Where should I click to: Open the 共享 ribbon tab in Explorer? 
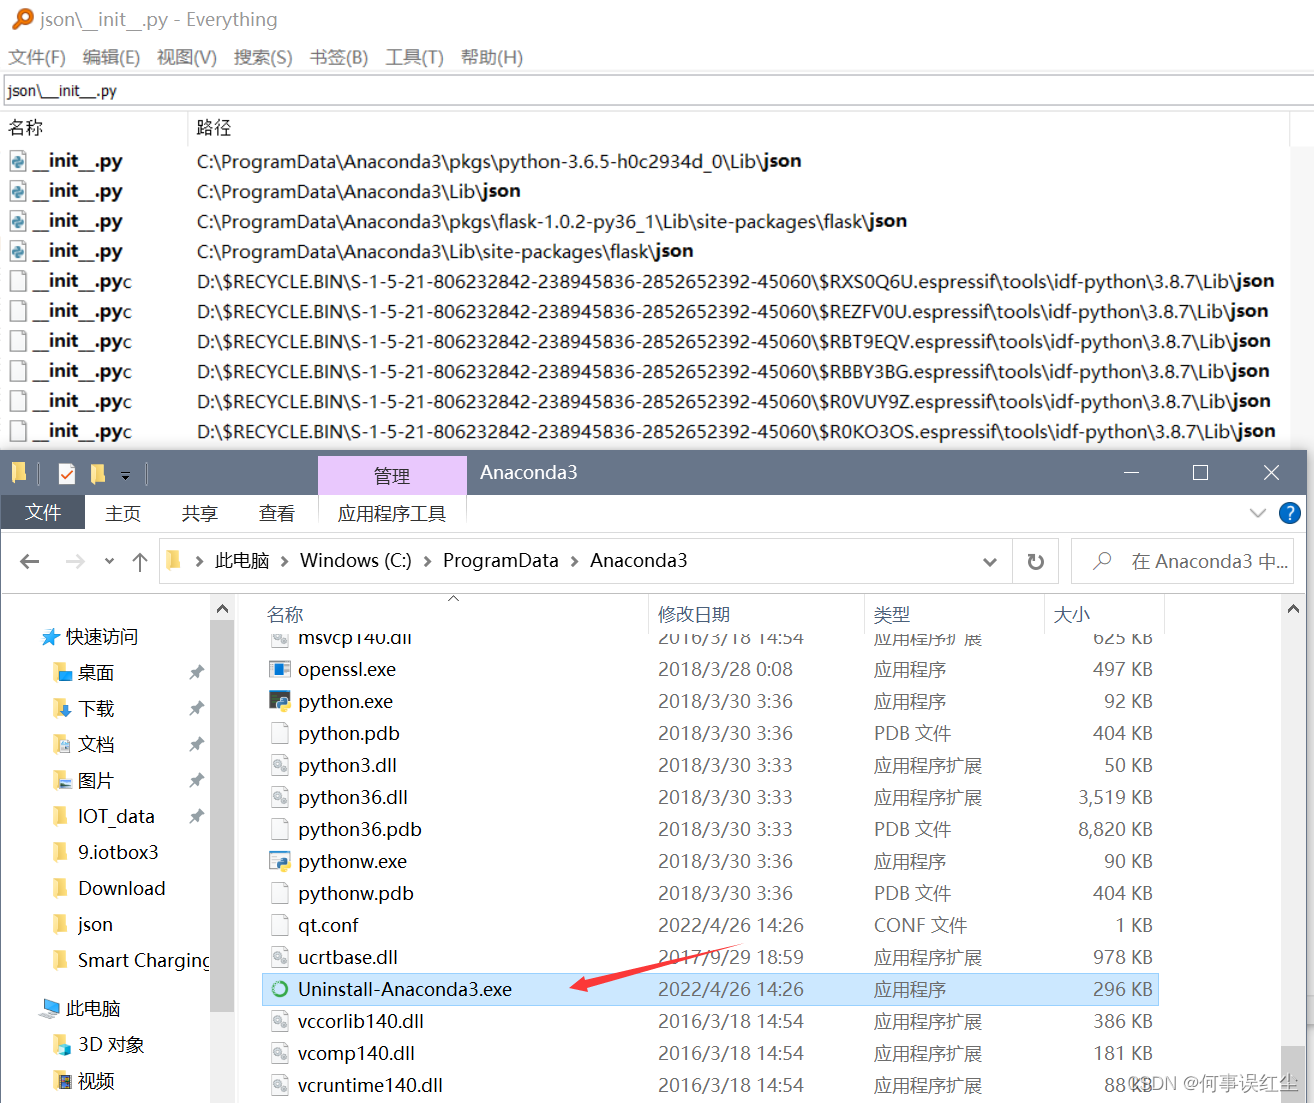[x=200, y=513]
